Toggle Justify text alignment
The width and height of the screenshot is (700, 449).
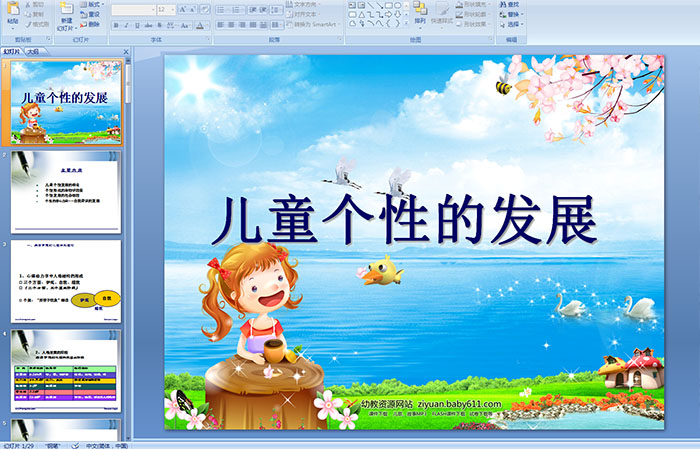(253, 25)
